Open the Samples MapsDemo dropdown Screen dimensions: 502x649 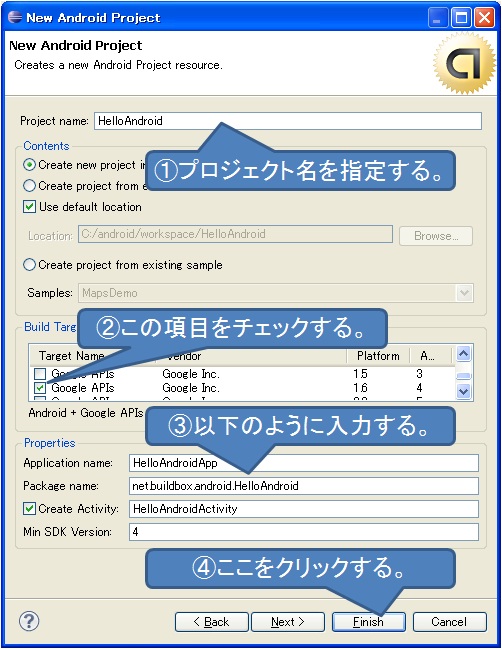point(464,293)
